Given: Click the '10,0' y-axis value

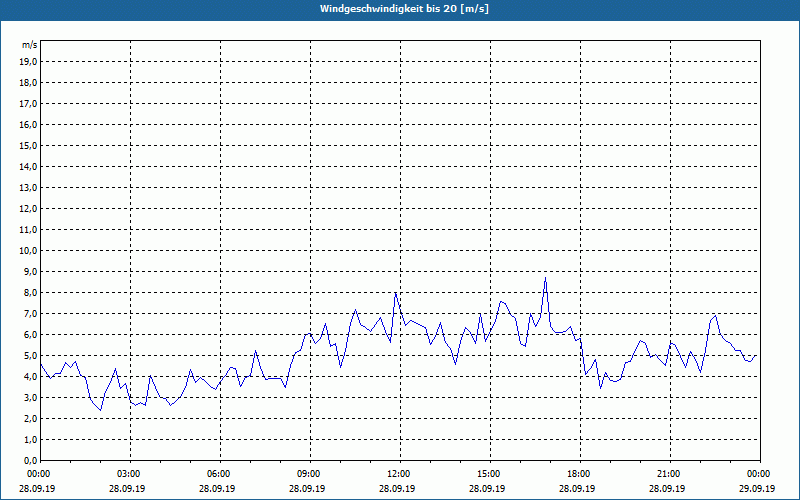Looking at the screenshot, I should (28, 251).
